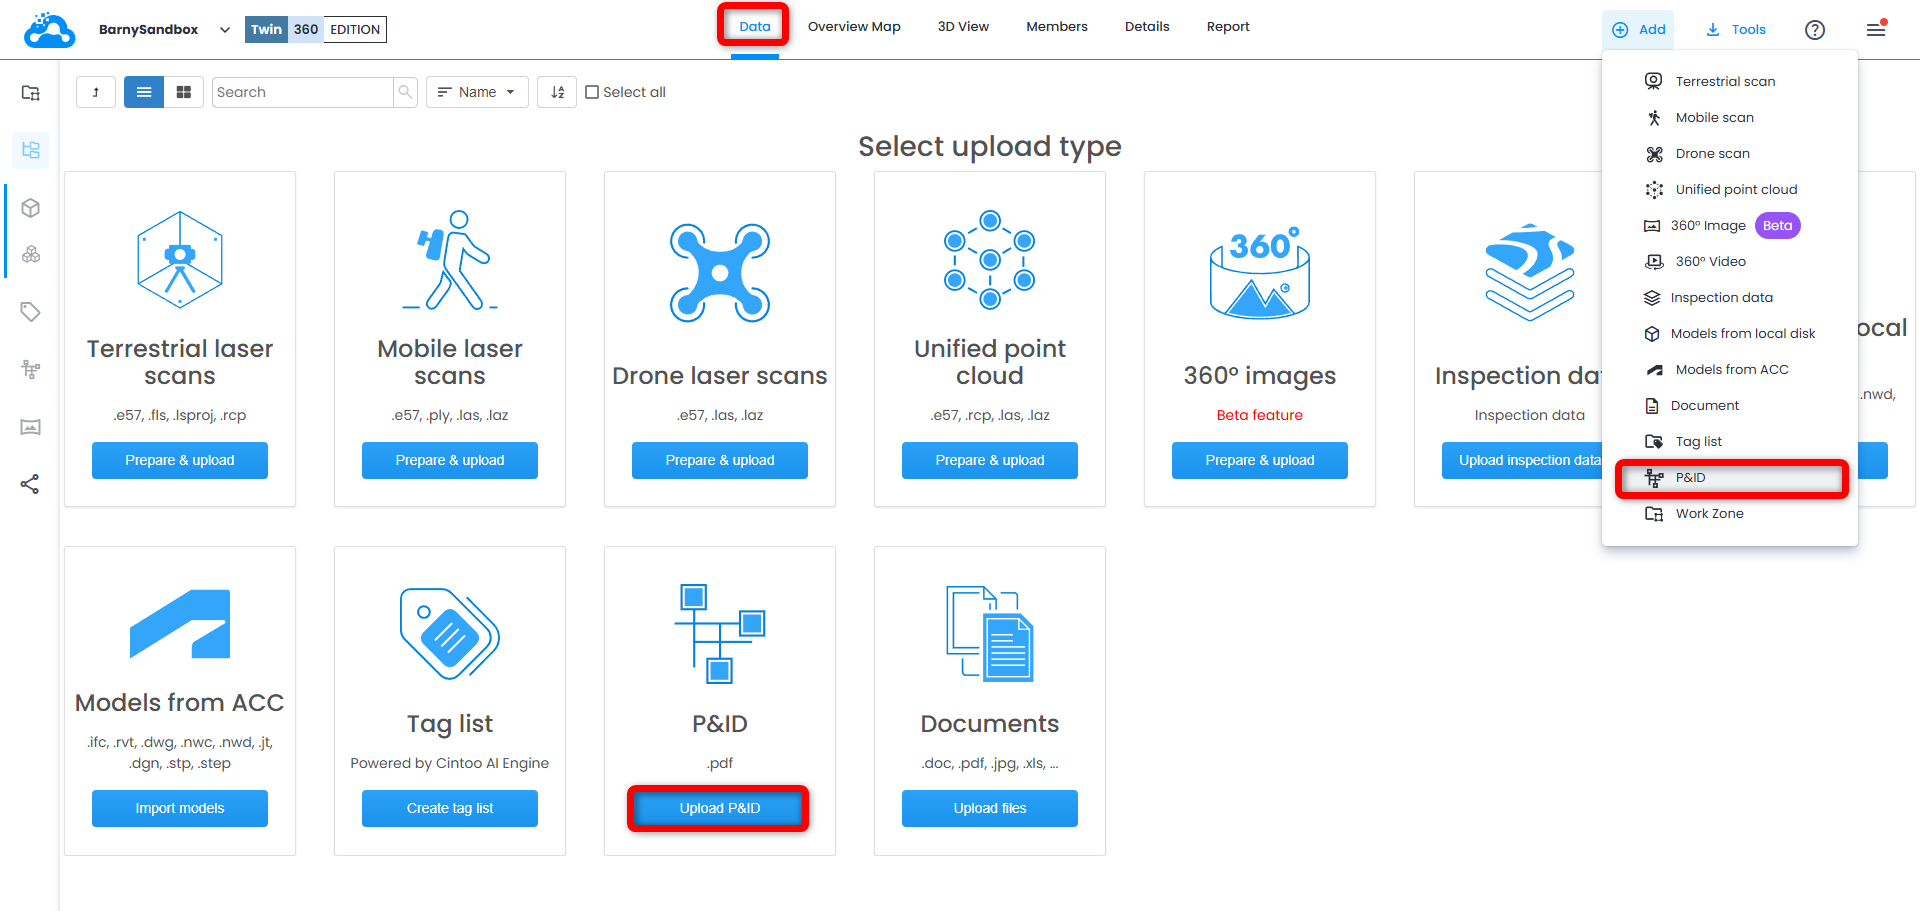Choose Document from Add menu

click(x=1730, y=406)
